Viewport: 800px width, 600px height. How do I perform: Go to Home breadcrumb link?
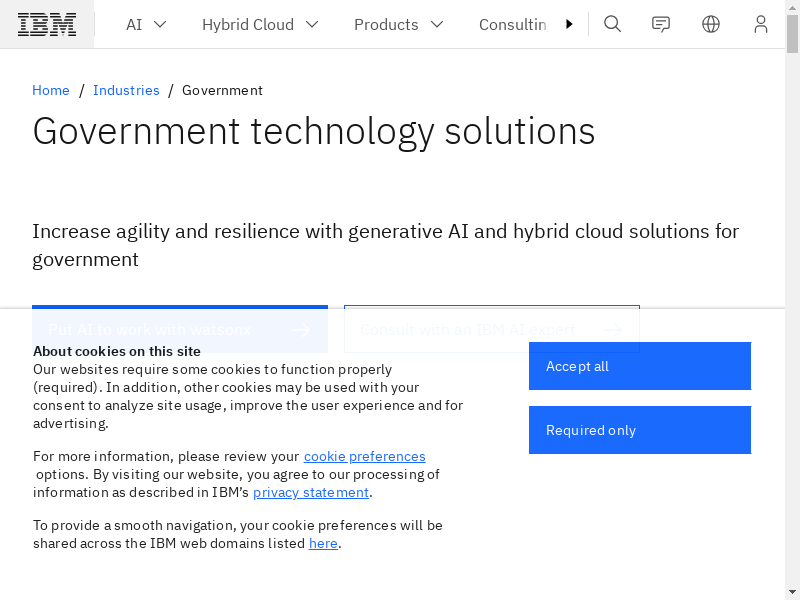click(51, 90)
